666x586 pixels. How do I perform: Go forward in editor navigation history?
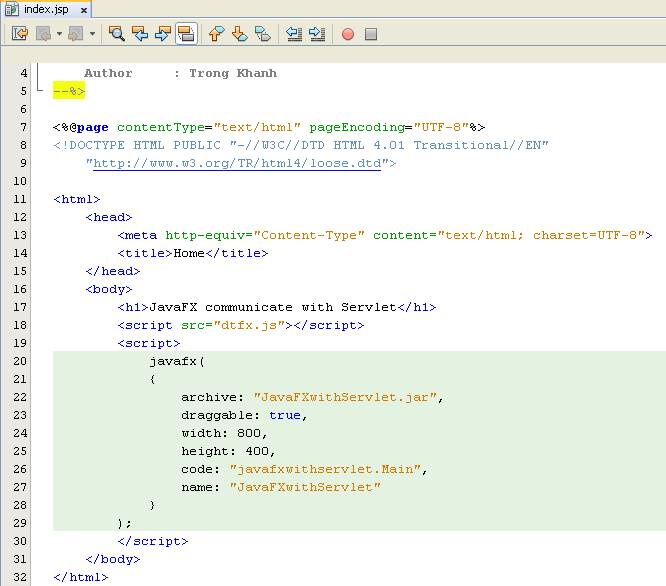76,34
